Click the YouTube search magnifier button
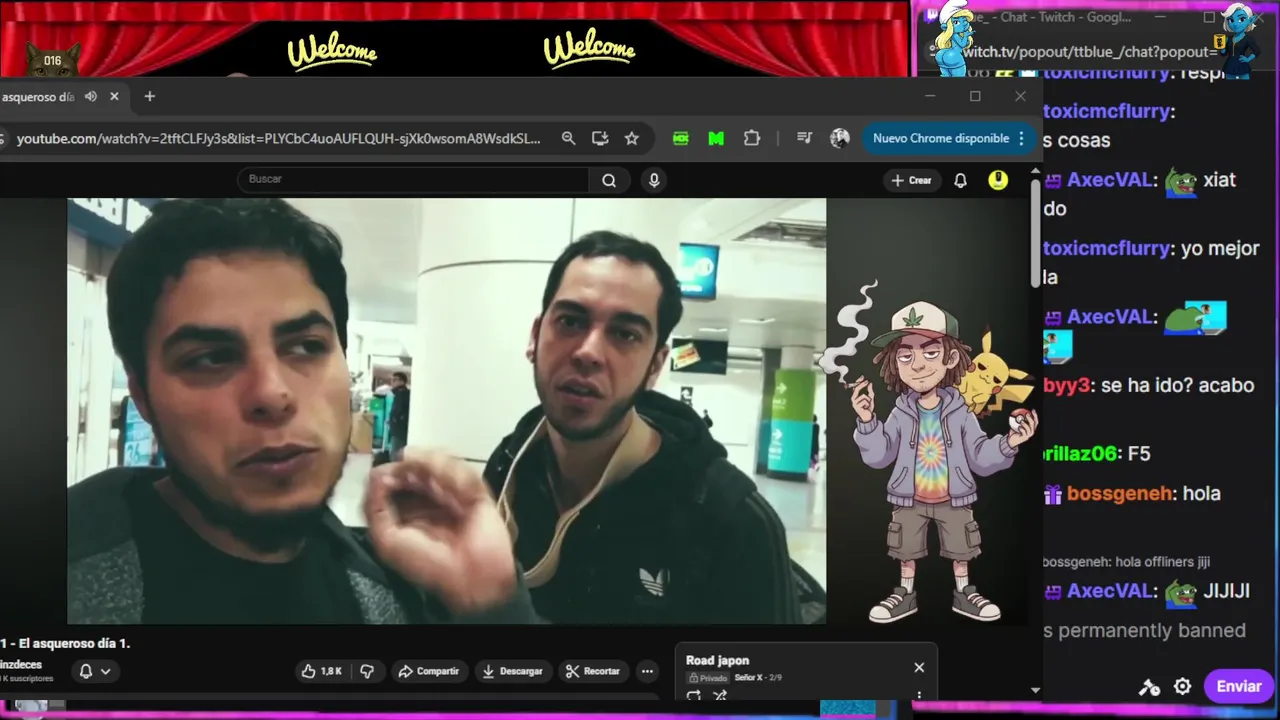Screen dimensions: 1280x720 (x=609, y=180)
